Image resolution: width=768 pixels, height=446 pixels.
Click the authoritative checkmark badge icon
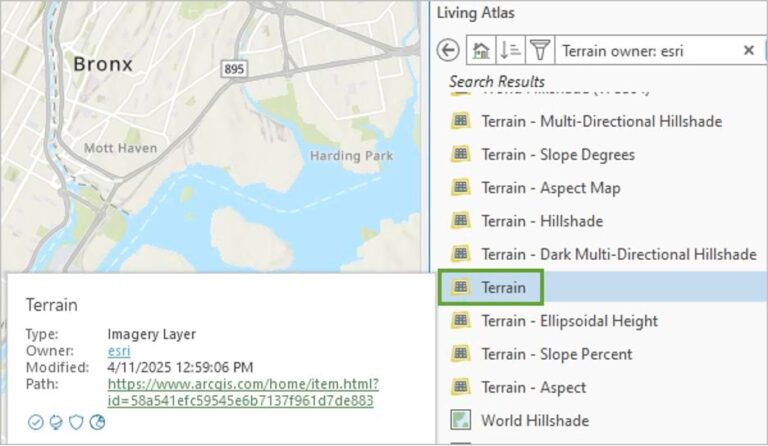36,422
